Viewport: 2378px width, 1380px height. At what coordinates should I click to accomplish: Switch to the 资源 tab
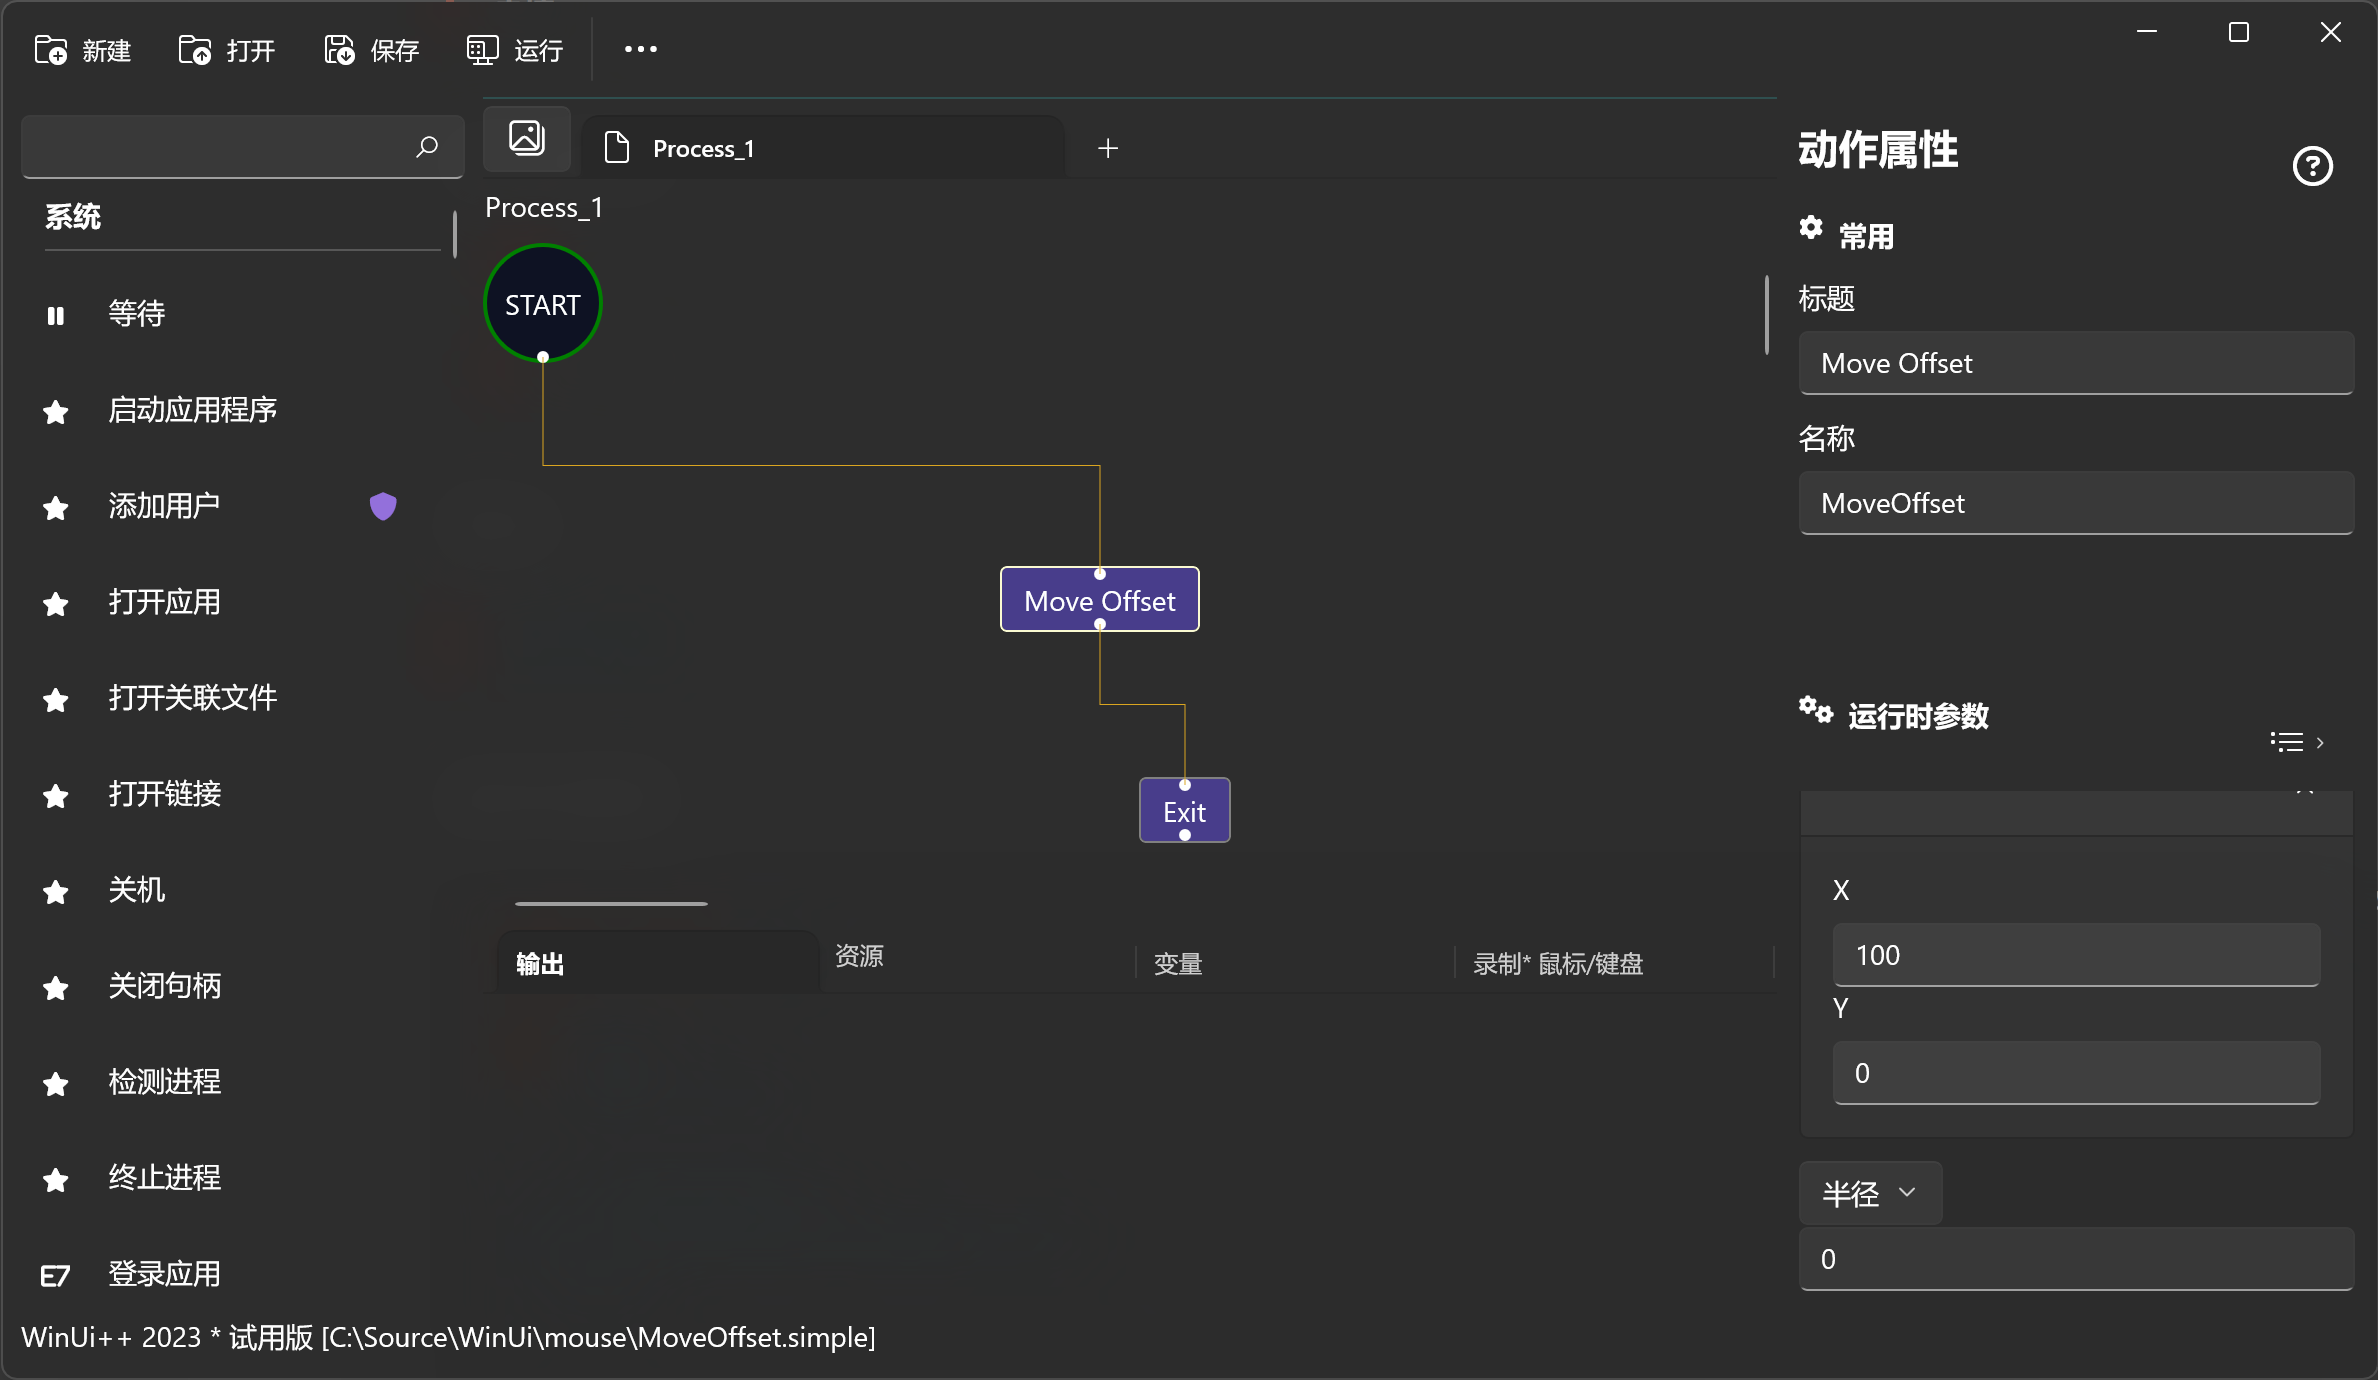pyautogui.click(x=859, y=958)
